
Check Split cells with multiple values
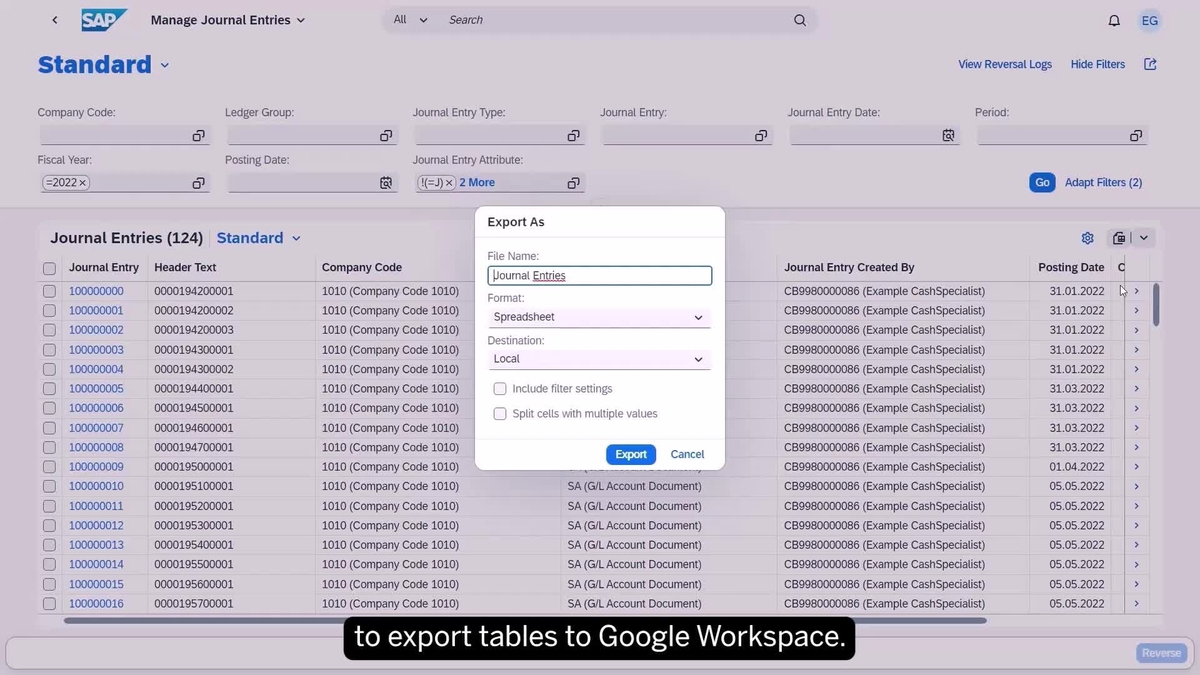tap(500, 413)
